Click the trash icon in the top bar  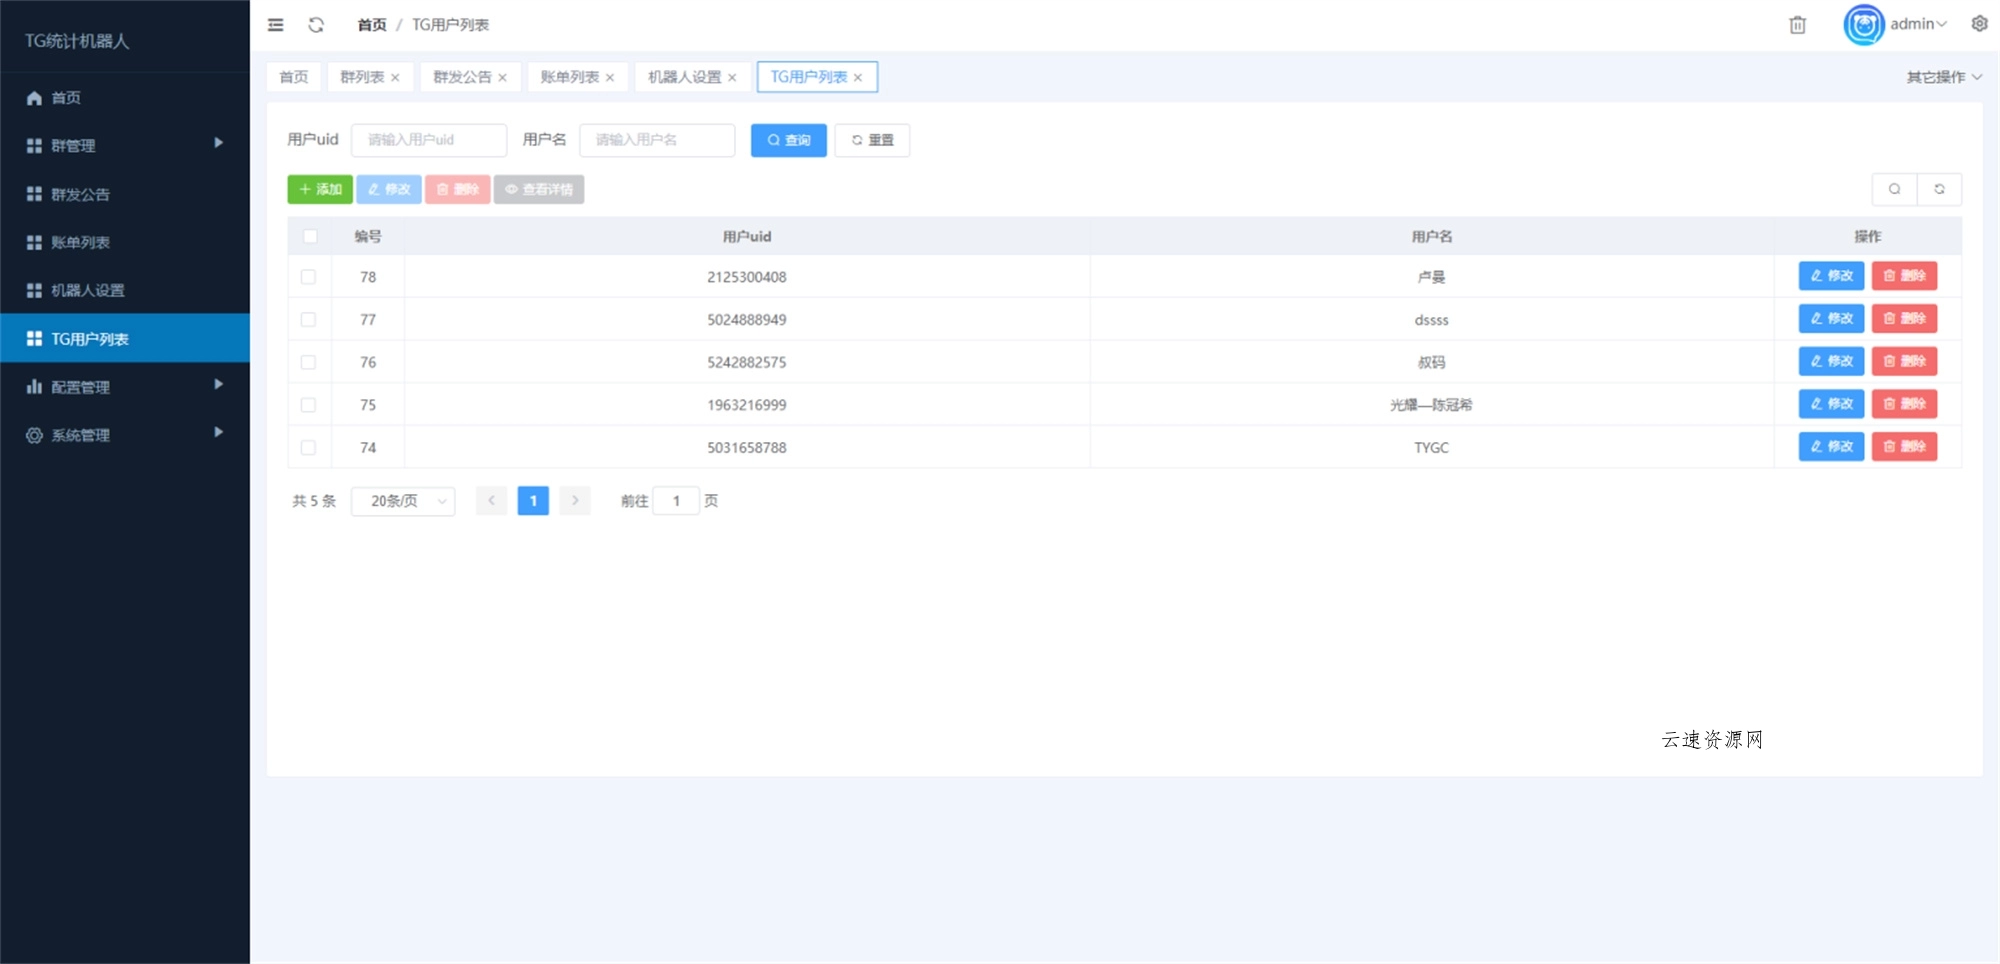[1797, 25]
